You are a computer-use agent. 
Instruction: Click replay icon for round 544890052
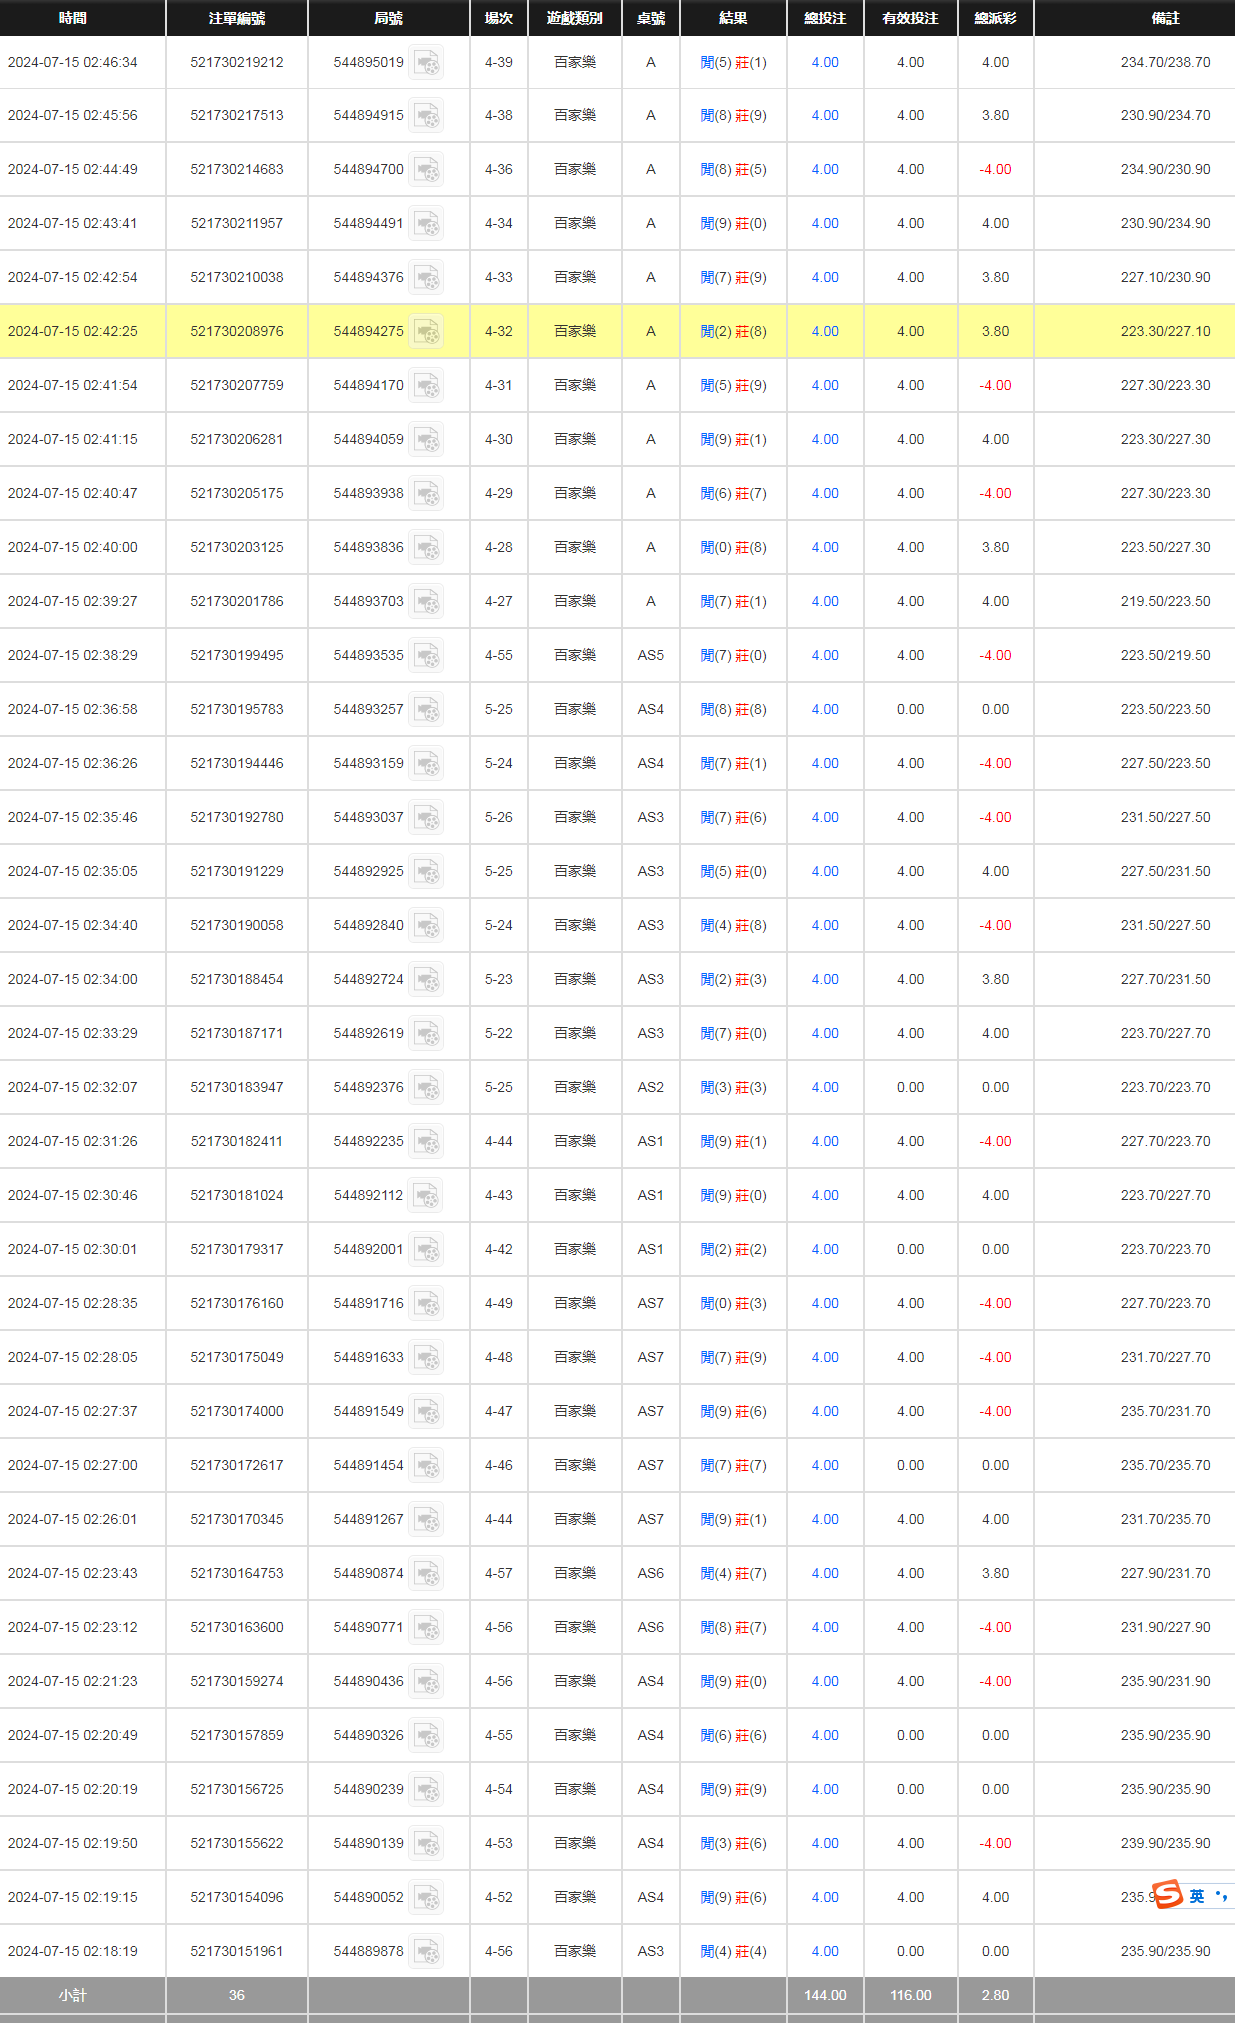coord(427,1898)
